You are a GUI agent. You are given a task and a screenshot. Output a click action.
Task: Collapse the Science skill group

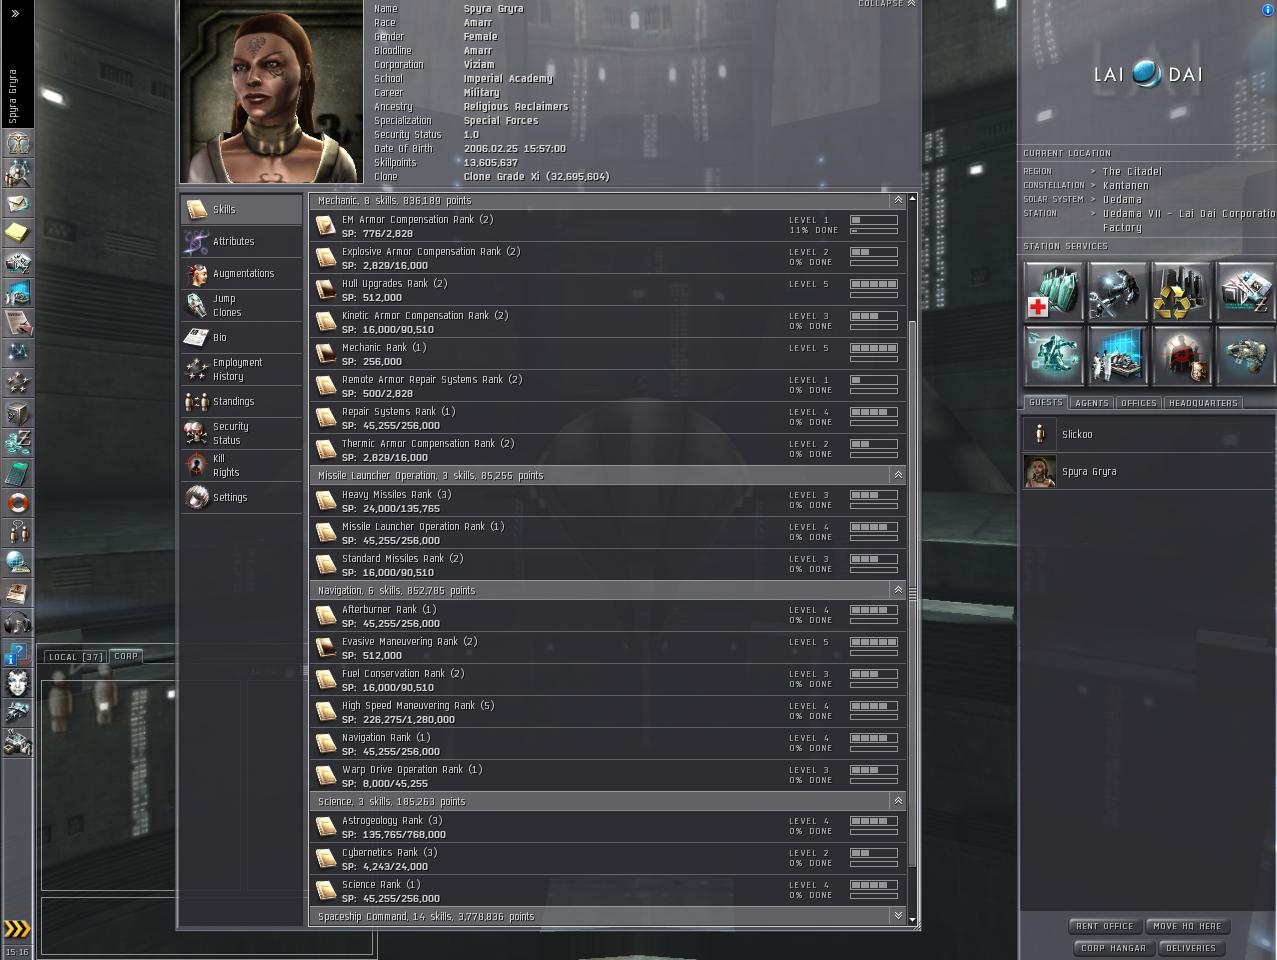[898, 801]
